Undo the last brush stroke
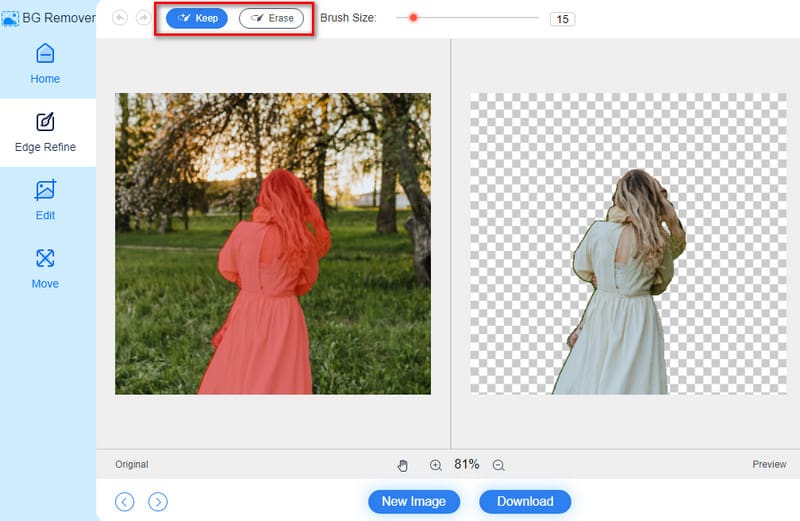This screenshot has height=521, width=800. tap(121, 18)
